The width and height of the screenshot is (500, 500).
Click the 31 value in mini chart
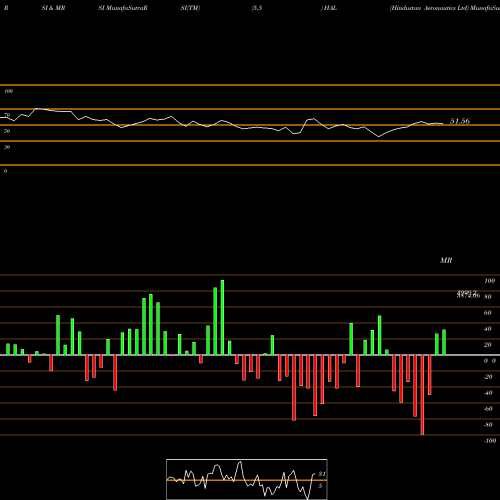(322, 474)
